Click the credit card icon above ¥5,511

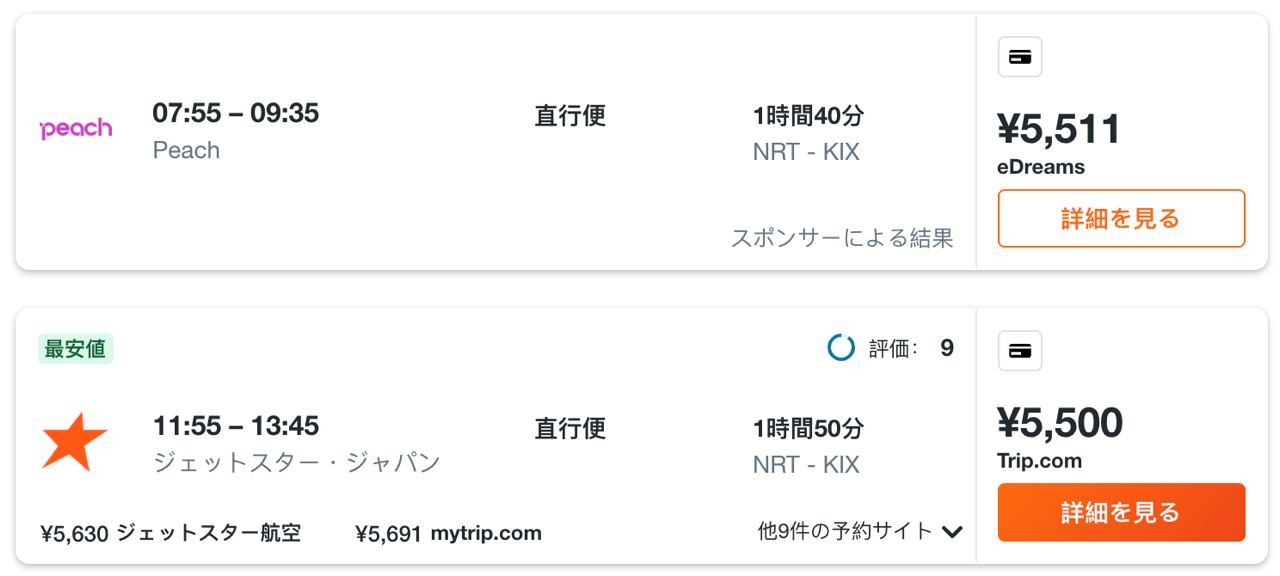[x=1020, y=57]
